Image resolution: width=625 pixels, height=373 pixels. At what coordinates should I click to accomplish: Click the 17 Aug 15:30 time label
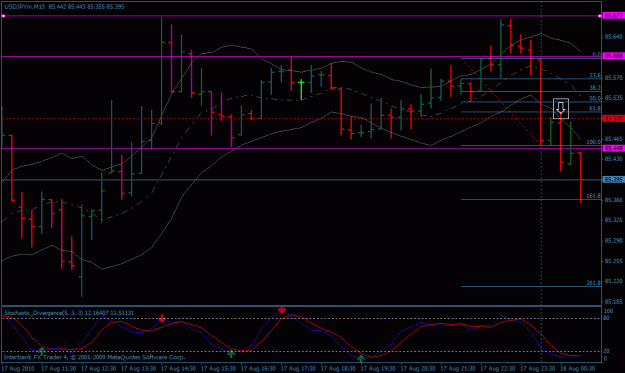pos(218,369)
